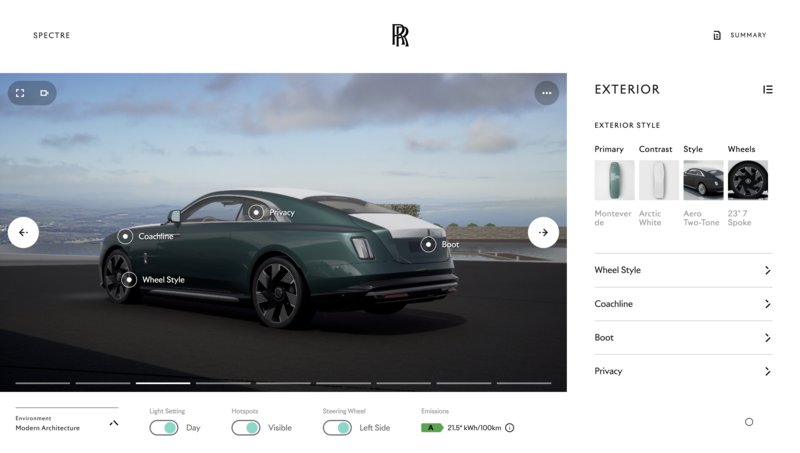The height and width of the screenshot is (453, 800).
Task: Advance to the next car view with right arrow
Action: (543, 232)
